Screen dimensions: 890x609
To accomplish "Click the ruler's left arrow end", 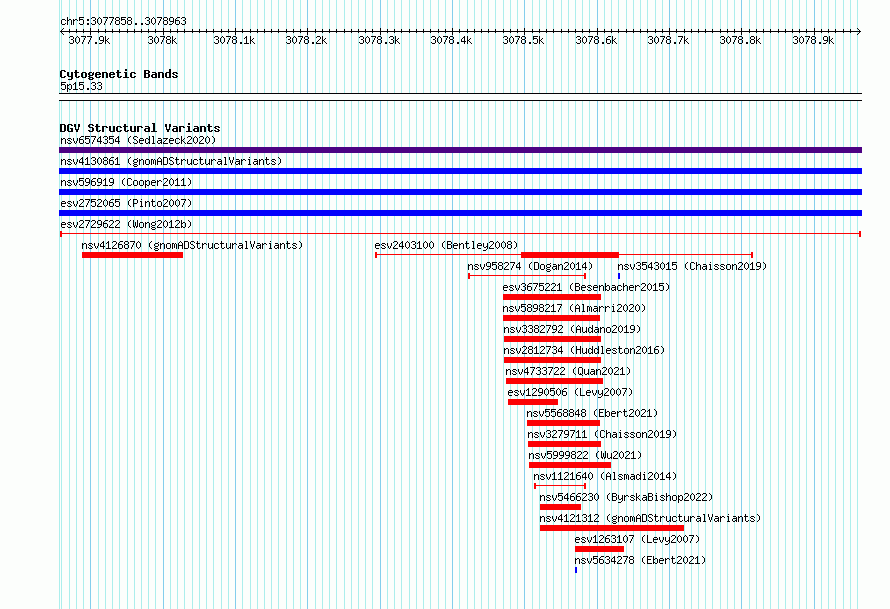I will coord(62,32).
